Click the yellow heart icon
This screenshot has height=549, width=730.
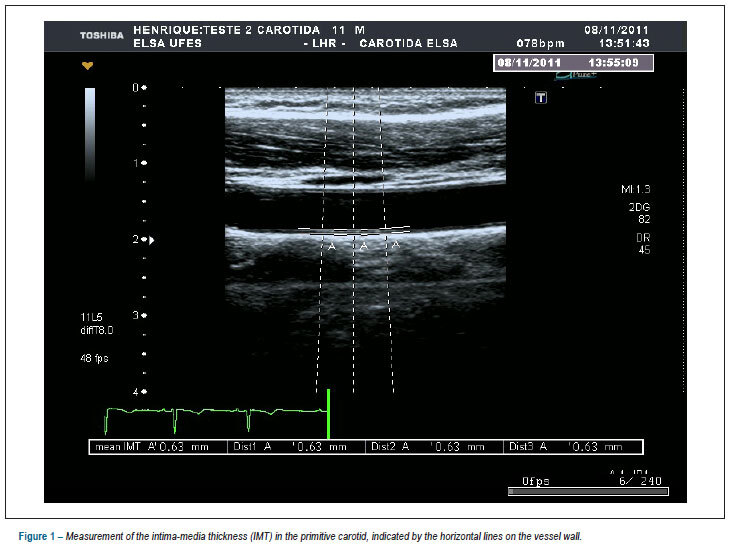point(88,66)
